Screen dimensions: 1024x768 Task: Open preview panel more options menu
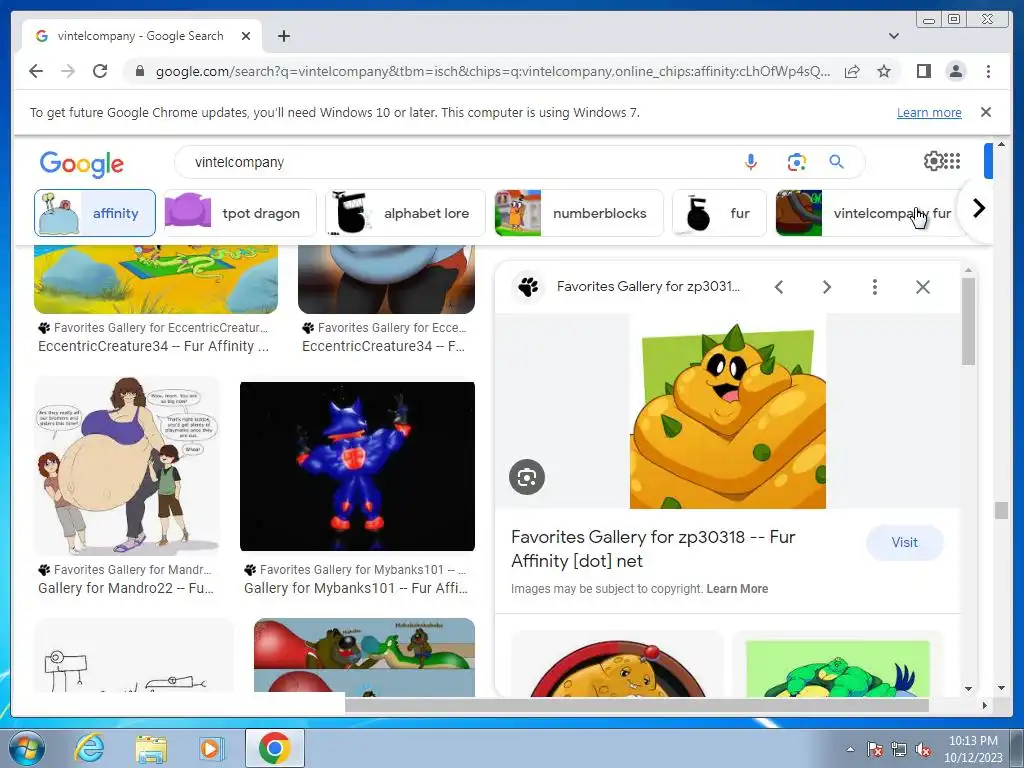874,287
